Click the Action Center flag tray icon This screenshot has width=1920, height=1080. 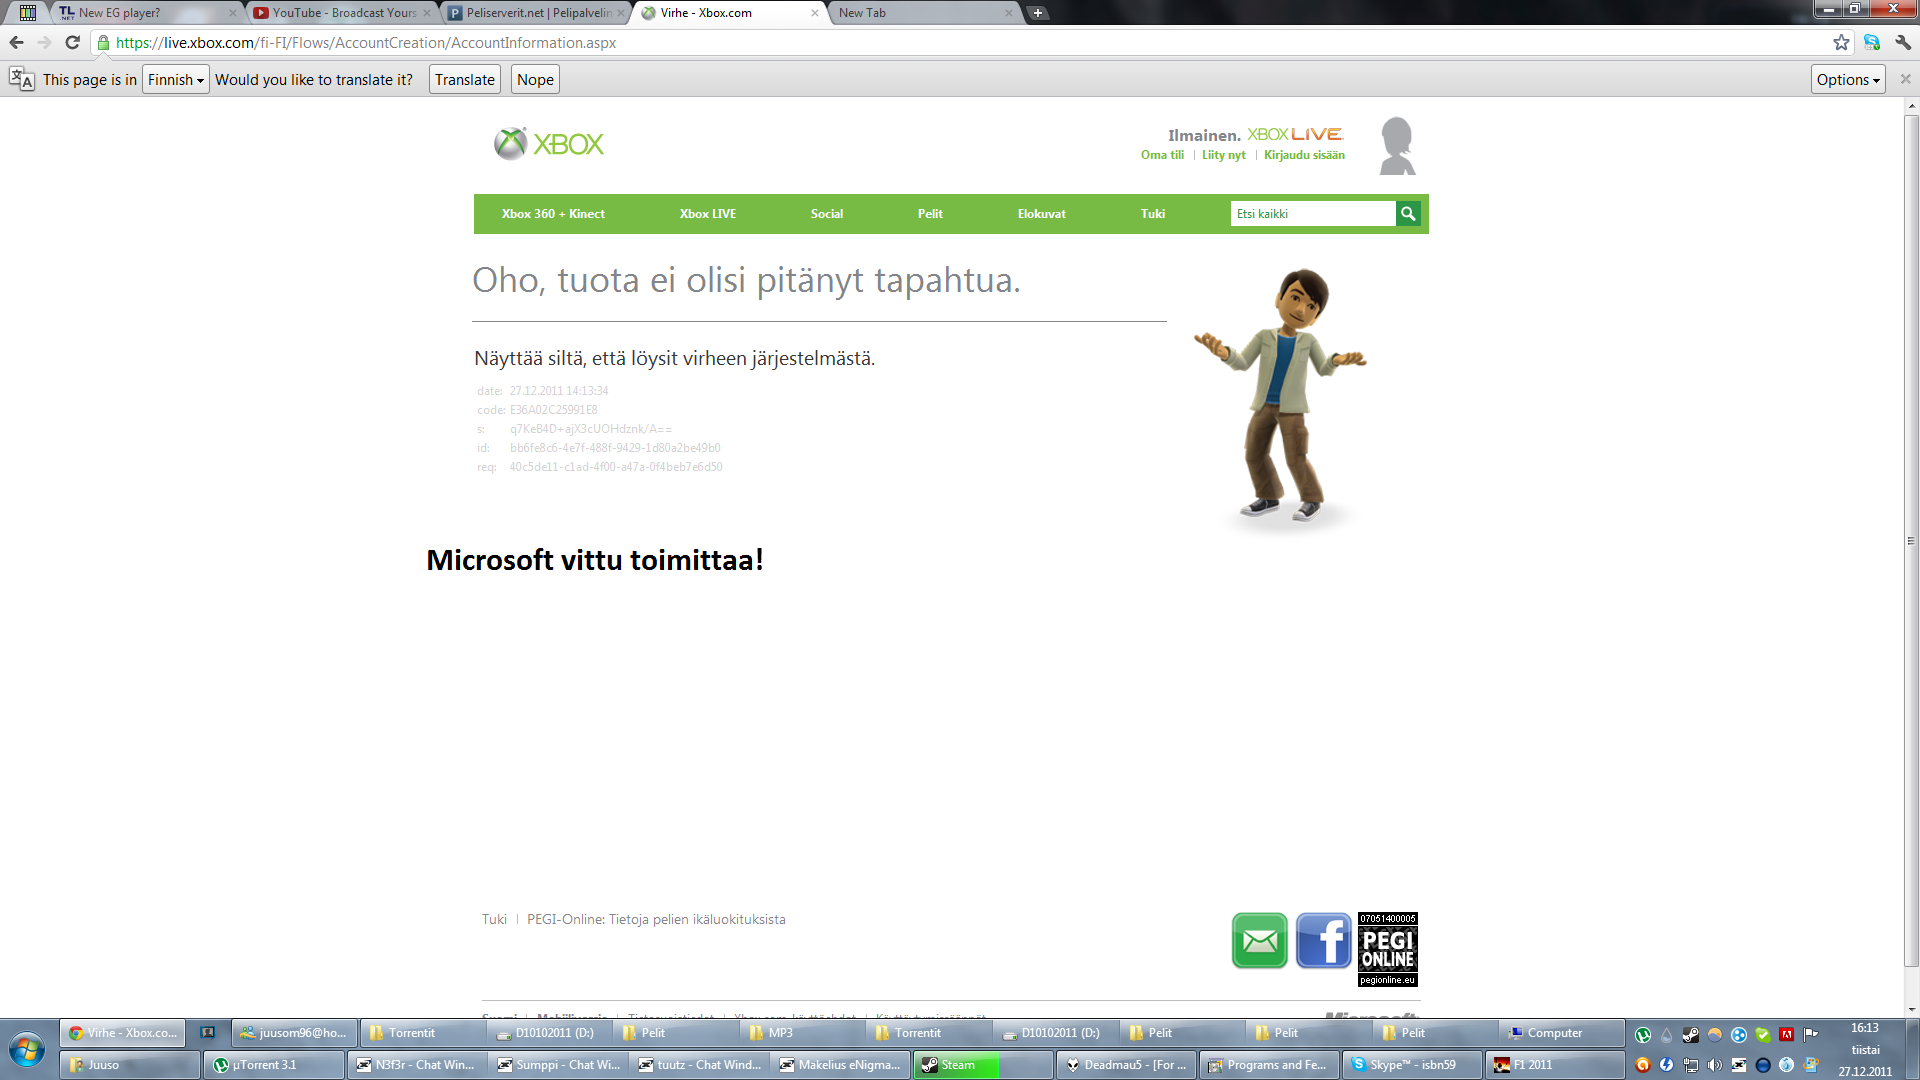(1811, 1035)
